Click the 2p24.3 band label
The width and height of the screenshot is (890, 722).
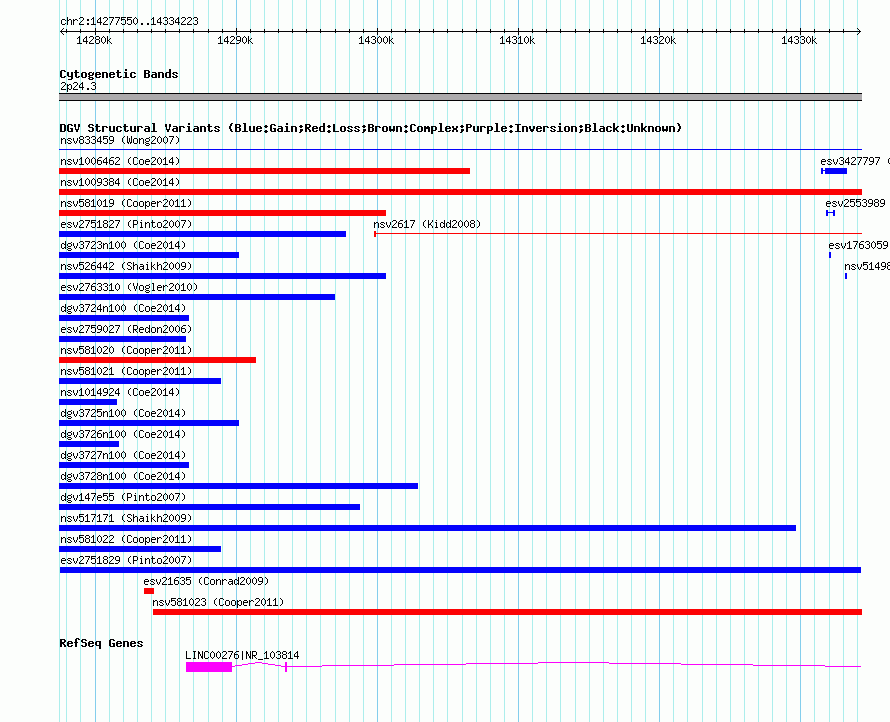[78, 87]
